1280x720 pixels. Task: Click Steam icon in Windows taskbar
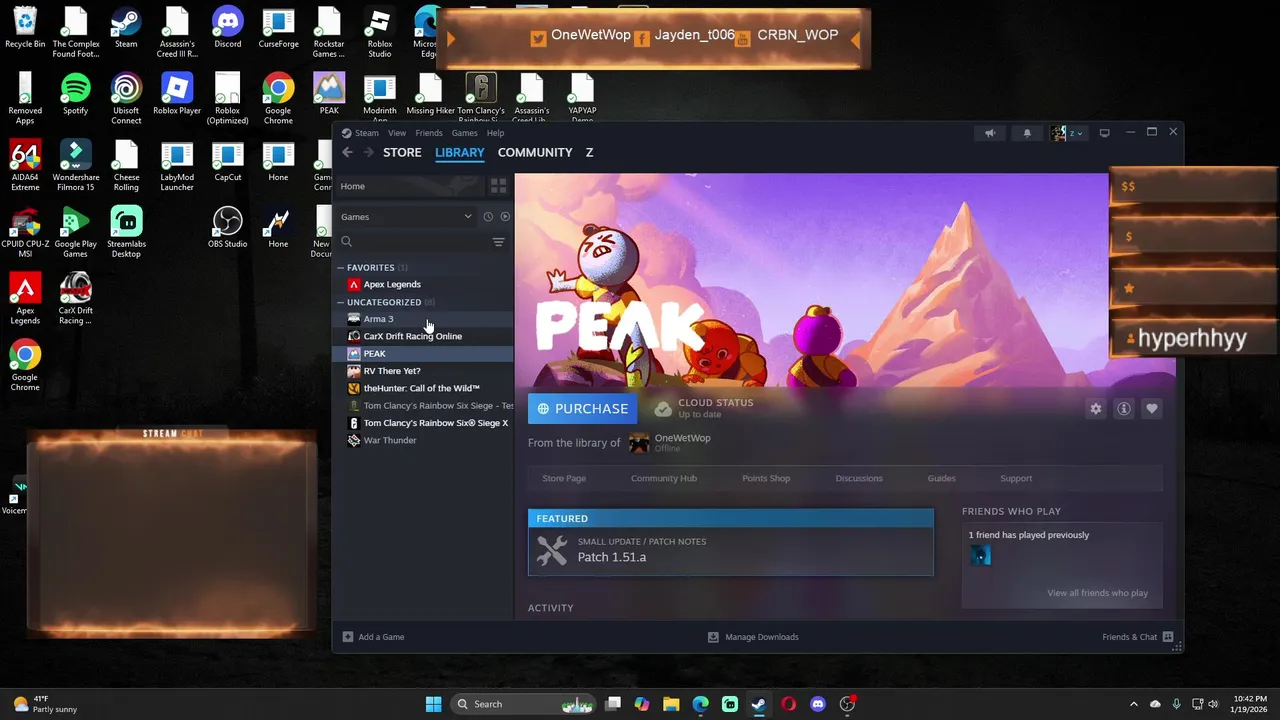click(x=759, y=704)
